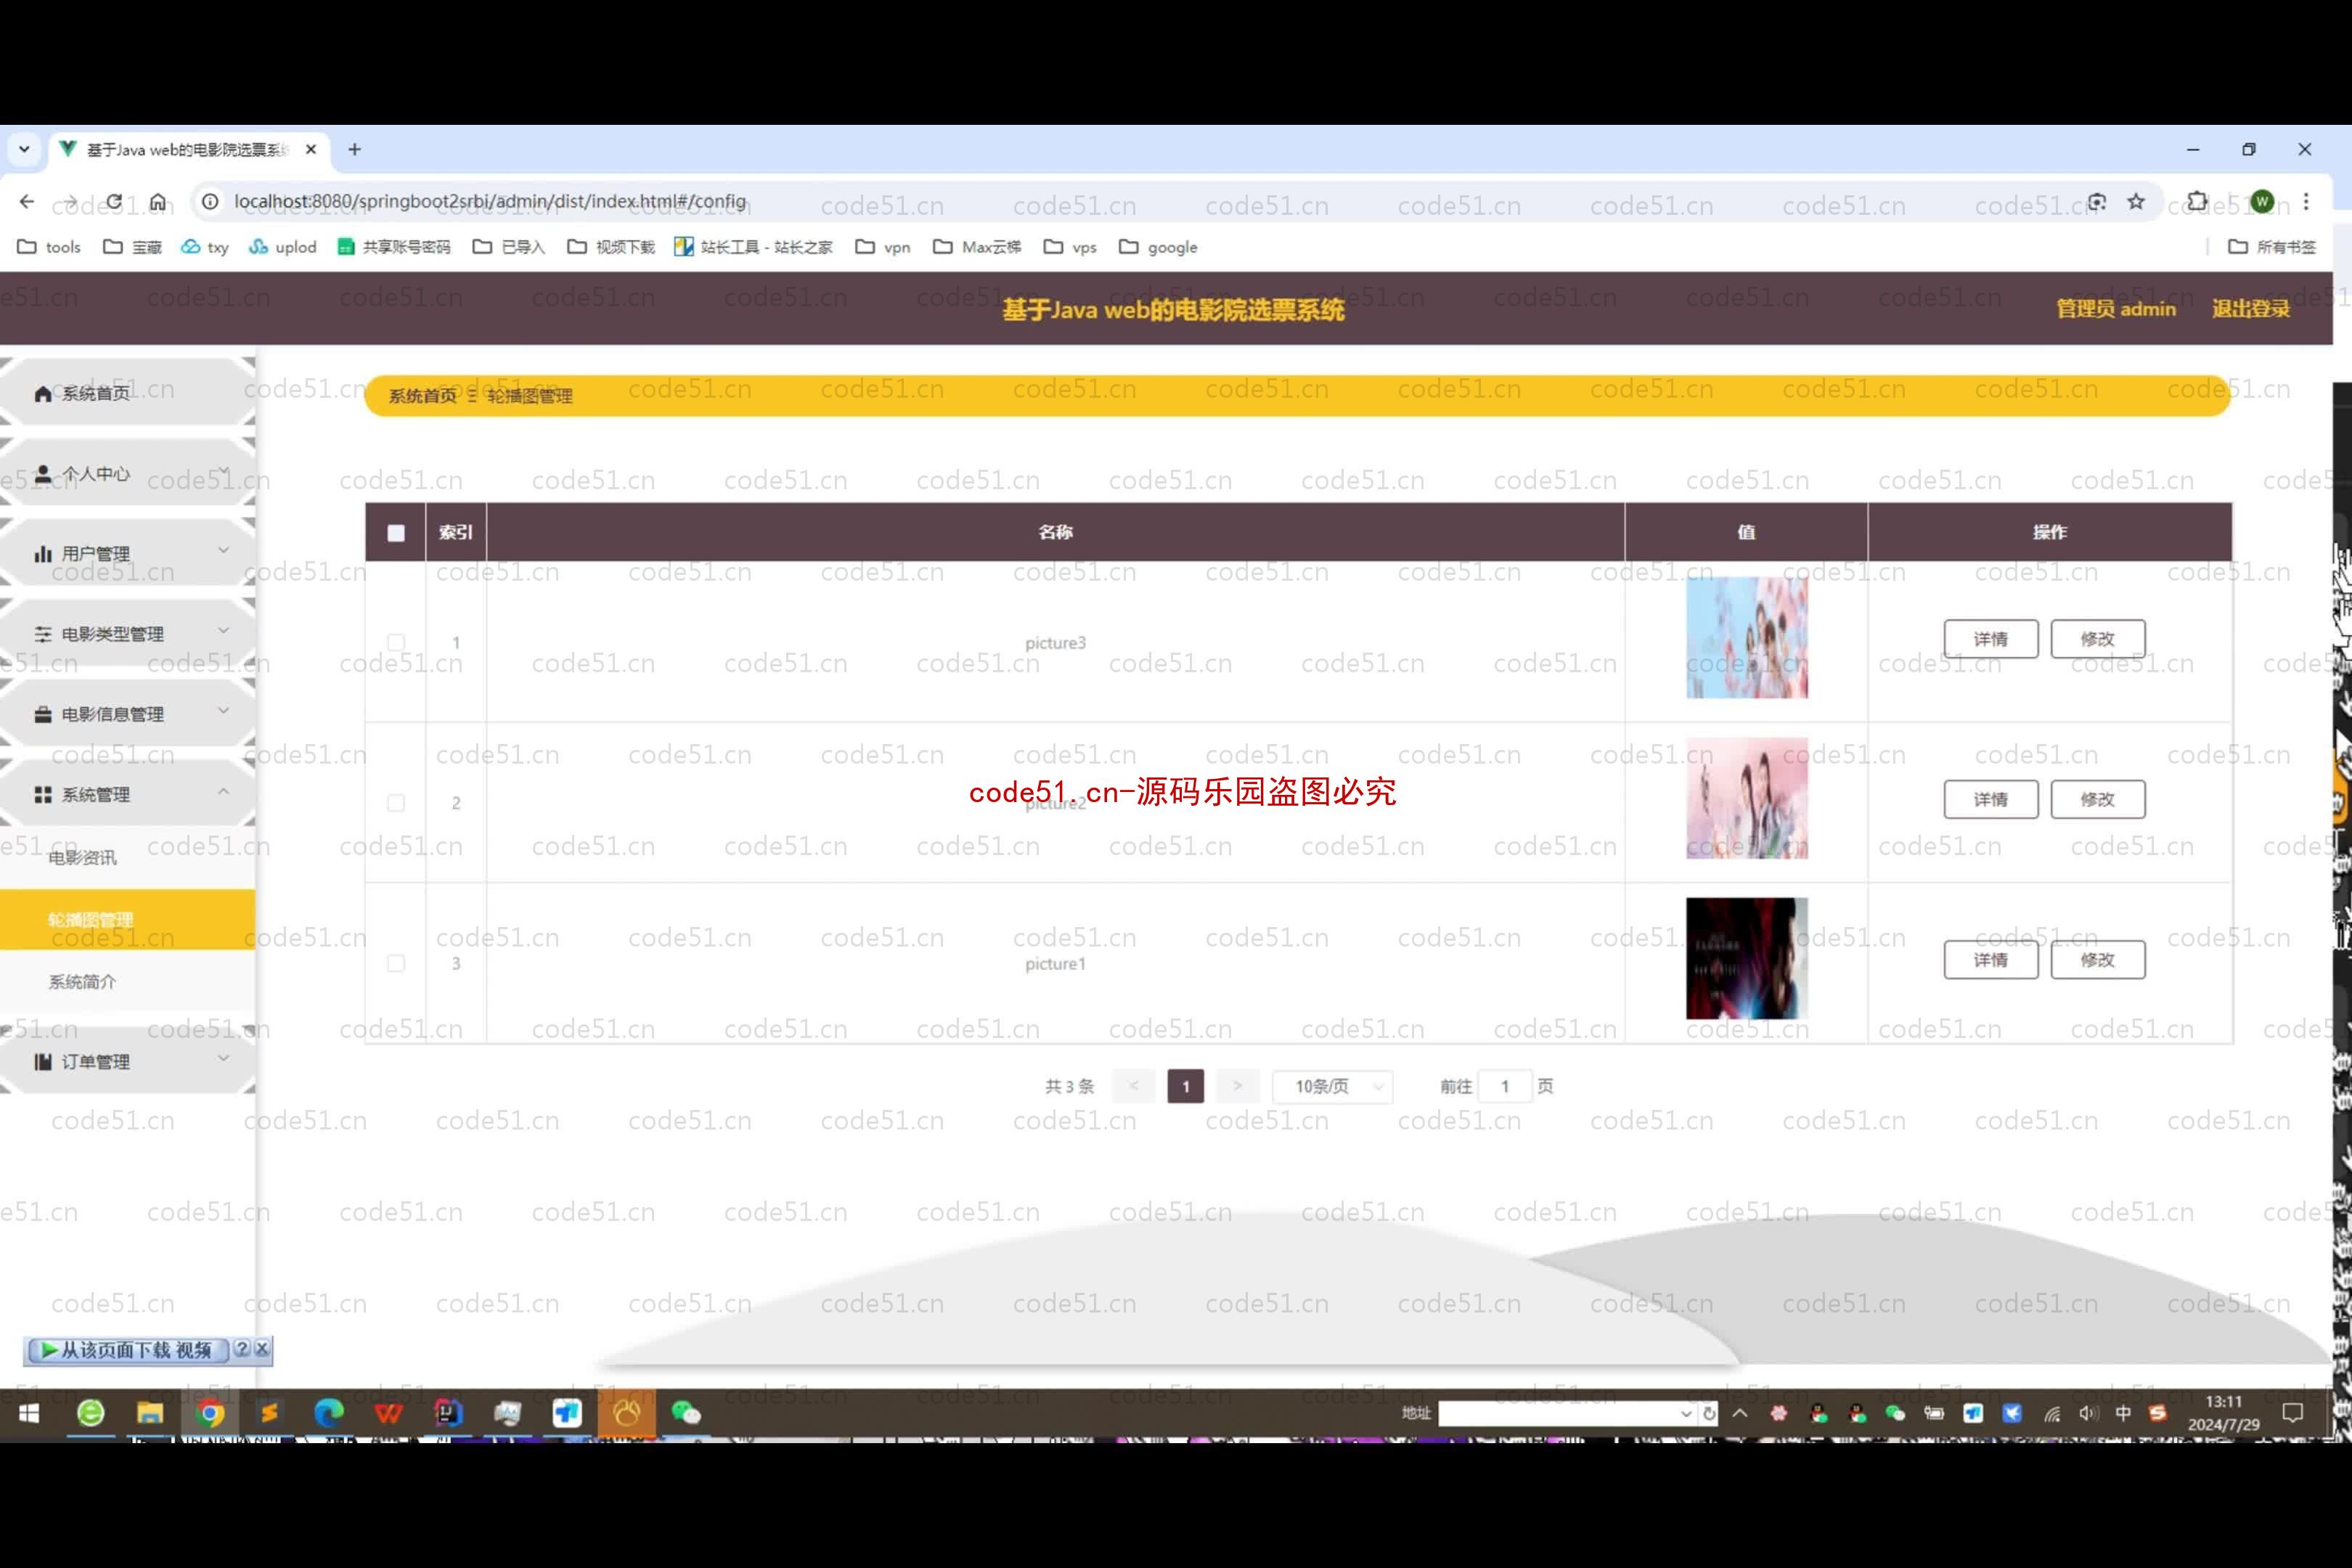Select the 10条/页 dropdown
The width and height of the screenshot is (2352, 1568).
click(x=1334, y=1085)
